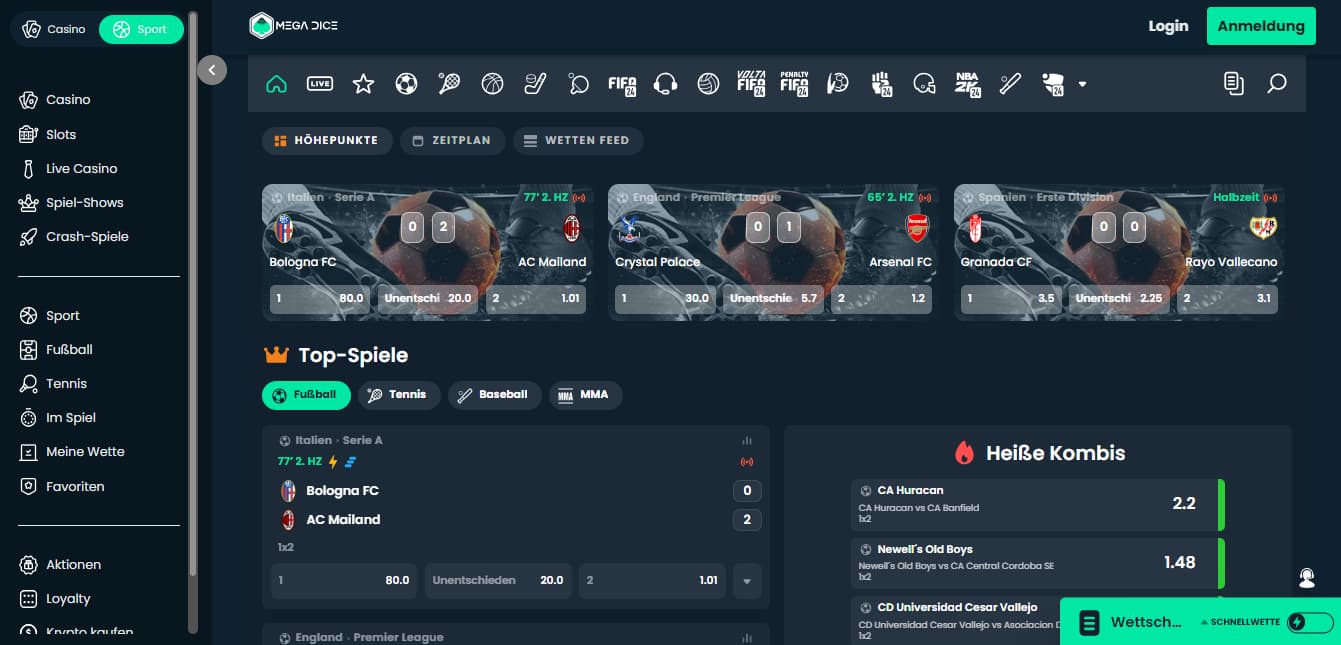
Task: Open Casino in the sidebar
Action: tap(69, 100)
